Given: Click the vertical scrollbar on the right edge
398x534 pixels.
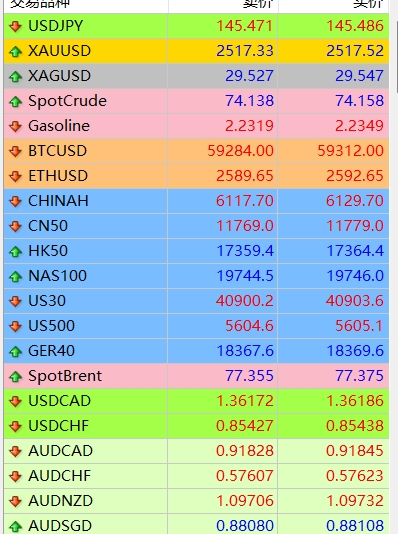Looking at the screenshot, I should point(395,267).
